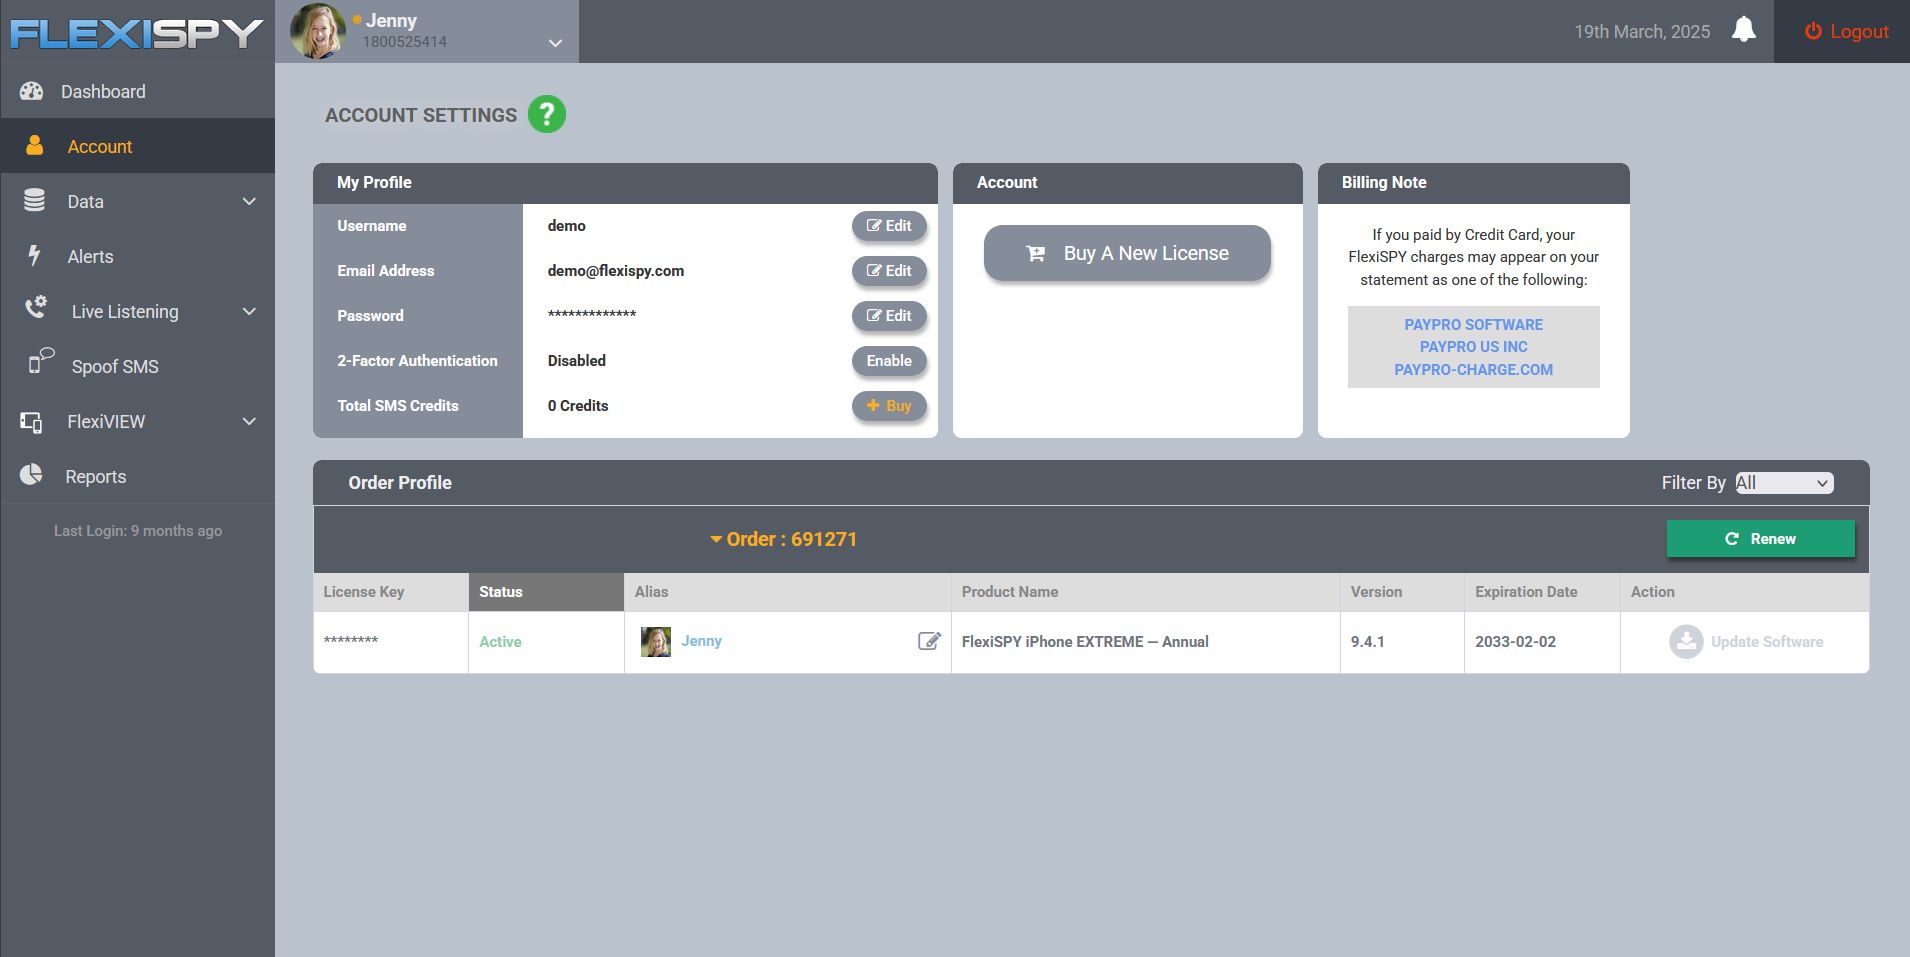
Task: Edit the Username field
Action: 889,226
